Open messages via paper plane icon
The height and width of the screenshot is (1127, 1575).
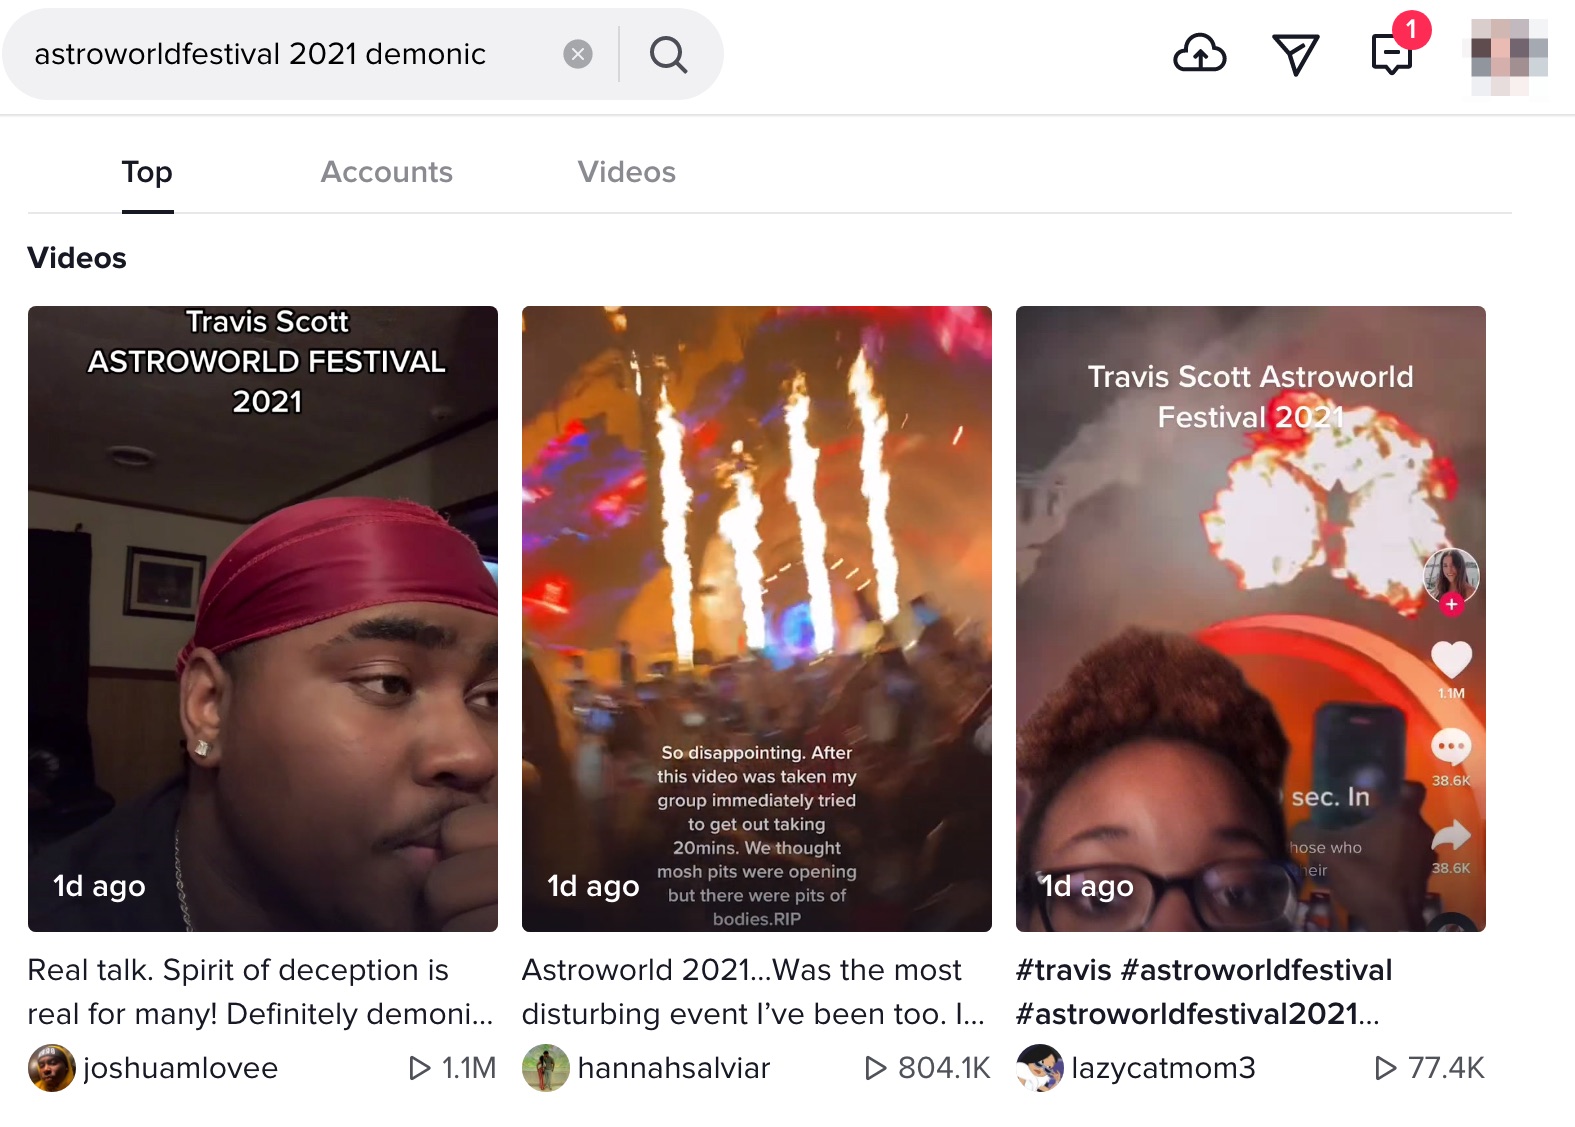pyautogui.click(x=1295, y=54)
